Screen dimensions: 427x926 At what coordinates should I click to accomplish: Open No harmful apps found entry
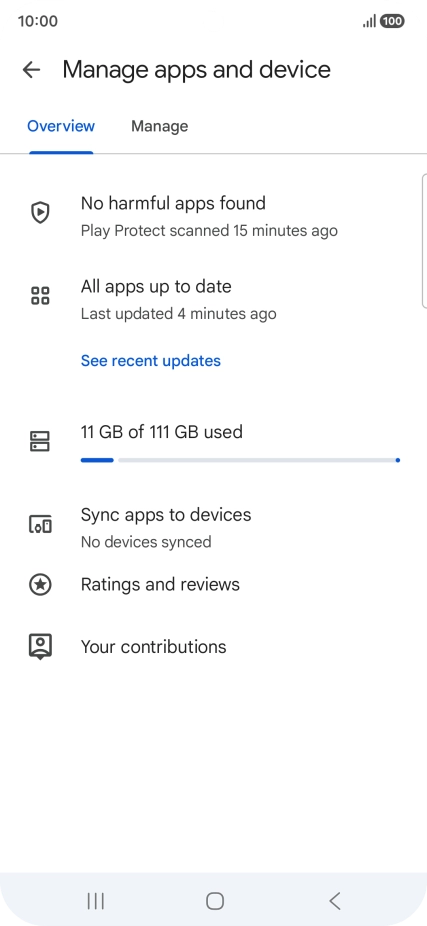[213, 216]
